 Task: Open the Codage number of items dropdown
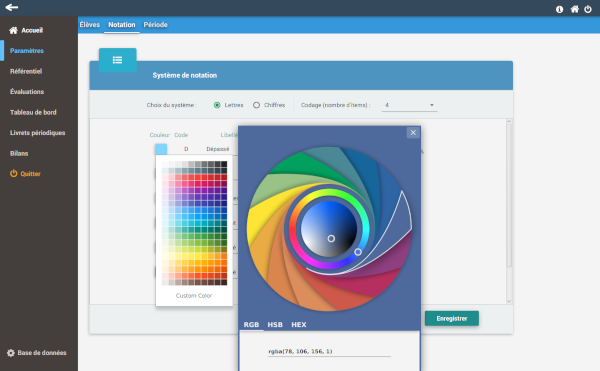pyautogui.click(x=409, y=105)
